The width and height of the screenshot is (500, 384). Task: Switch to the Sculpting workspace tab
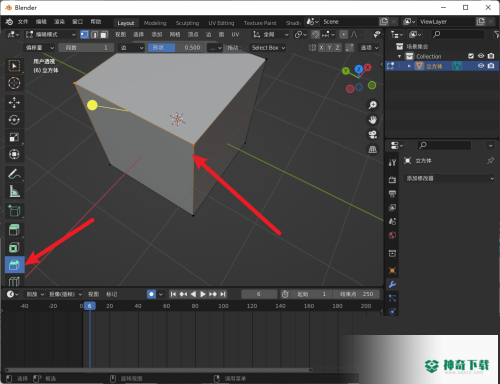pos(187,23)
